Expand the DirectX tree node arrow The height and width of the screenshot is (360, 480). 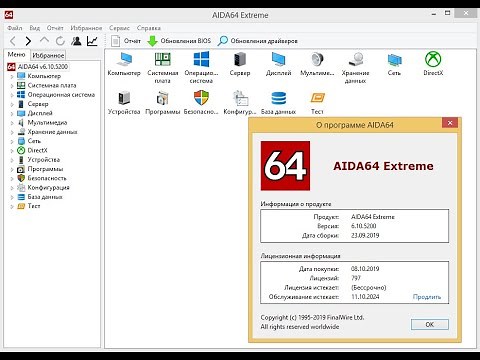coord(12,151)
